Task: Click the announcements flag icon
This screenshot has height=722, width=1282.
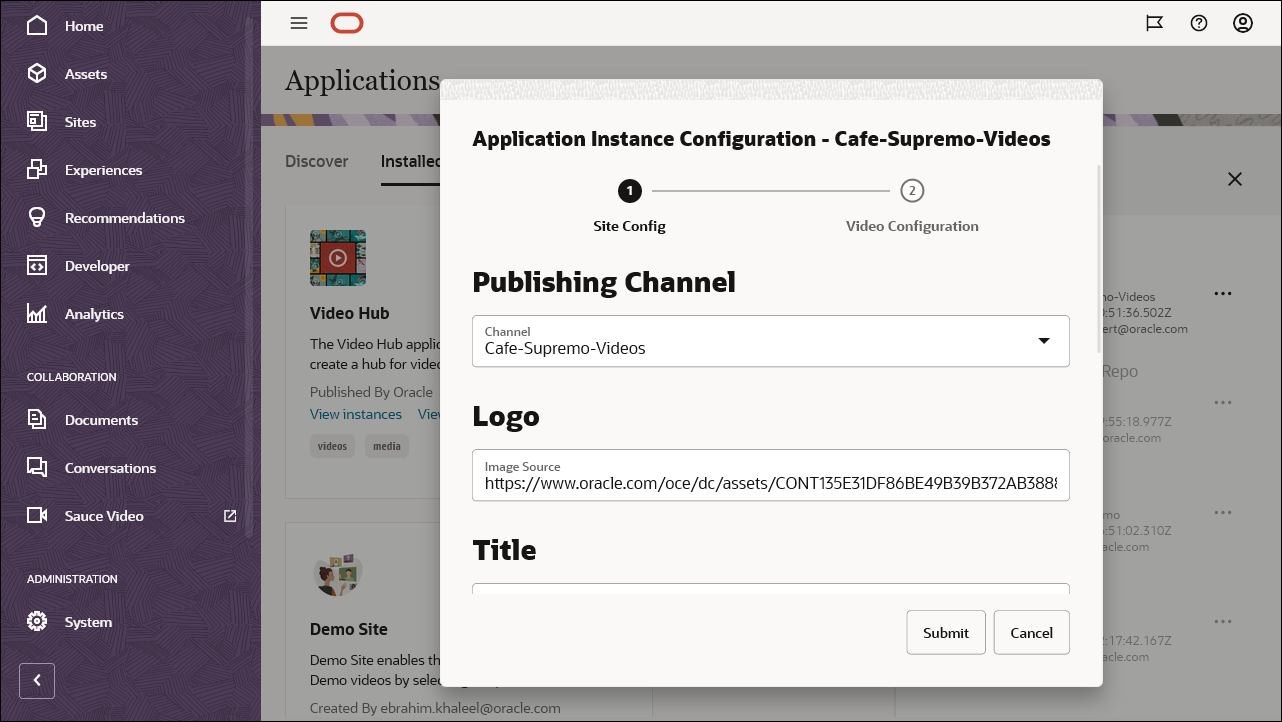Action: click(1155, 22)
